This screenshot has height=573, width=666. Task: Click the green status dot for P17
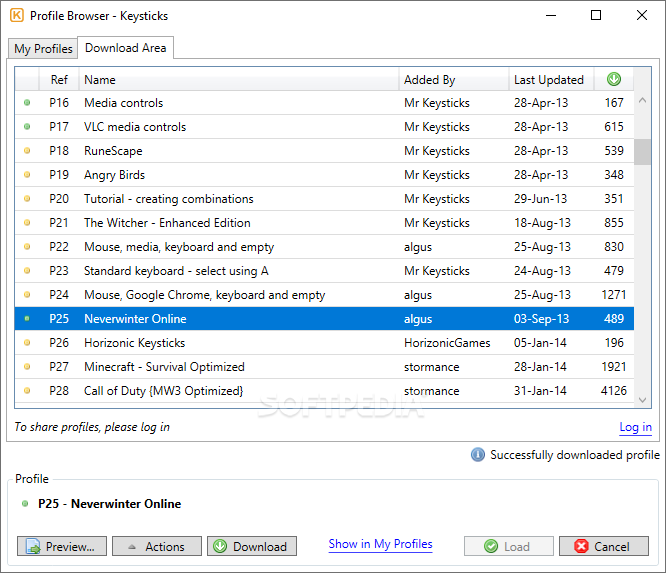27,127
